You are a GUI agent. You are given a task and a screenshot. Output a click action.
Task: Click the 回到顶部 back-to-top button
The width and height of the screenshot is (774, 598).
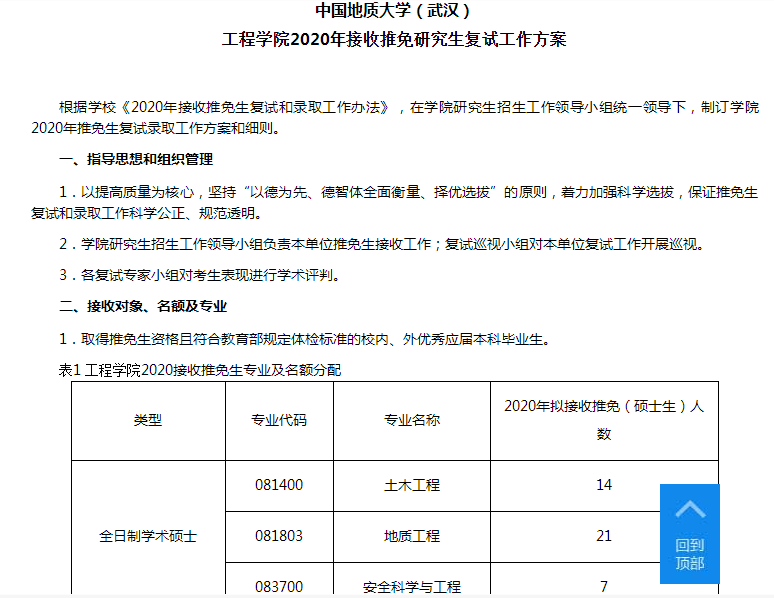[690, 534]
